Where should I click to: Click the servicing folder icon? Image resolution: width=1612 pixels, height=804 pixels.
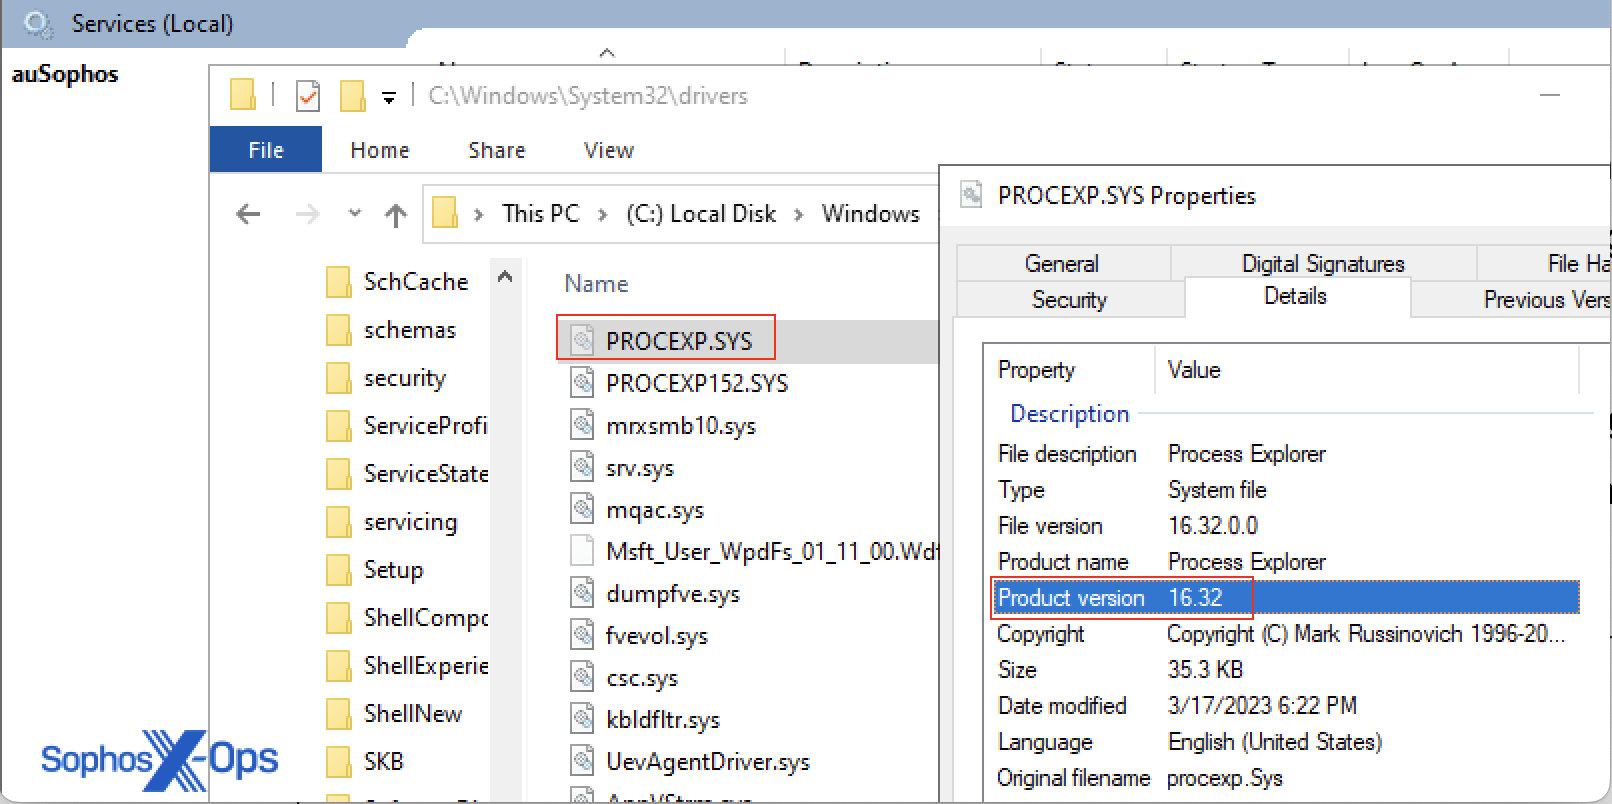[x=339, y=522]
